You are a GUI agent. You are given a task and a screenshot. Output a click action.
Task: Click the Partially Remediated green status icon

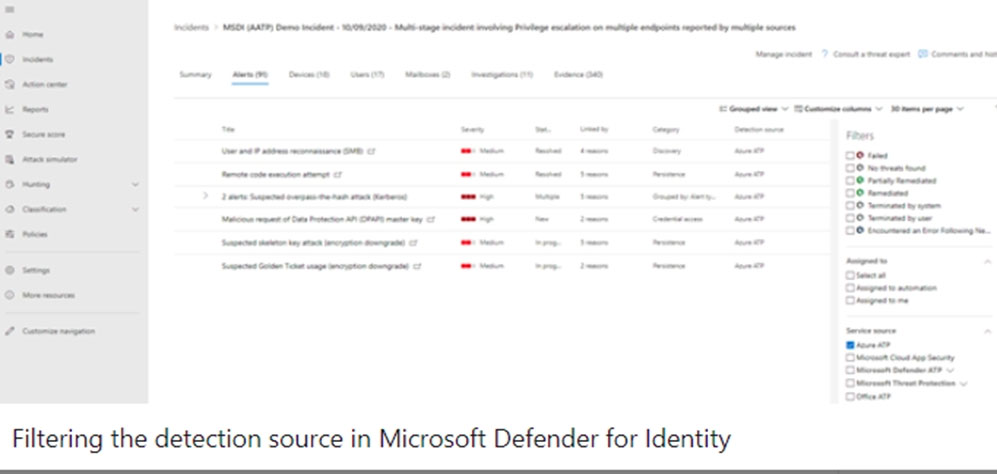point(860,181)
